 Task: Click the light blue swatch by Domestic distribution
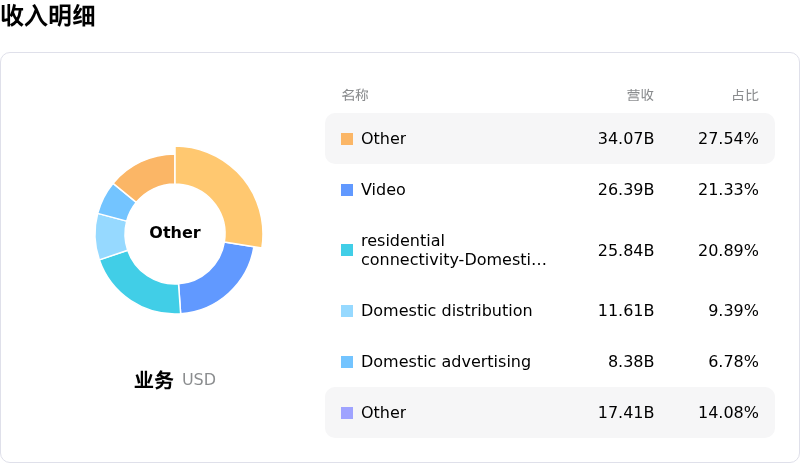(x=347, y=311)
